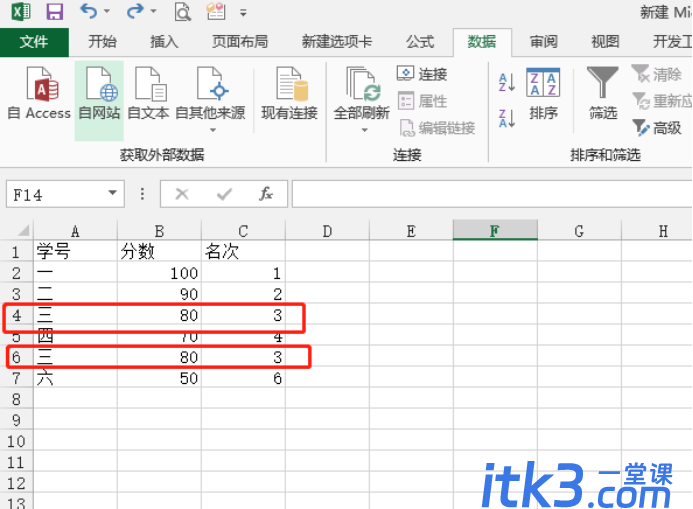The image size is (693, 509).
Task: Open 现有连接 dialog
Action: (x=289, y=94)
